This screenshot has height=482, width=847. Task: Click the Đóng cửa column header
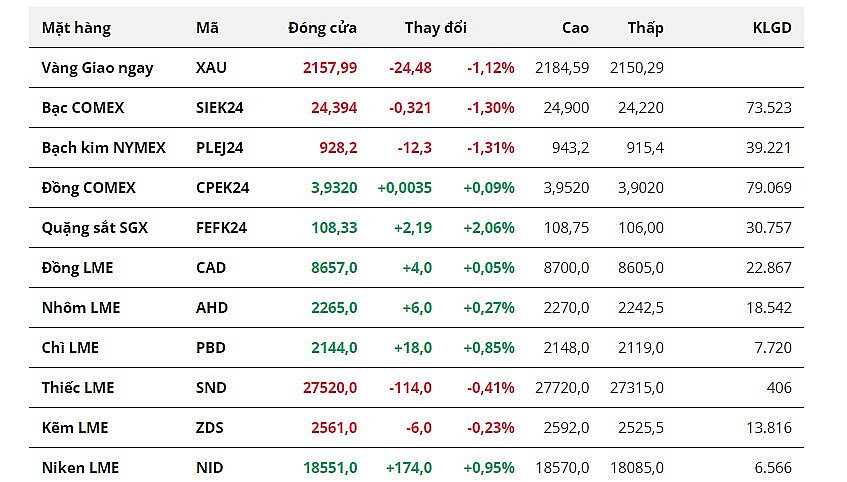[x=321, y=28]
